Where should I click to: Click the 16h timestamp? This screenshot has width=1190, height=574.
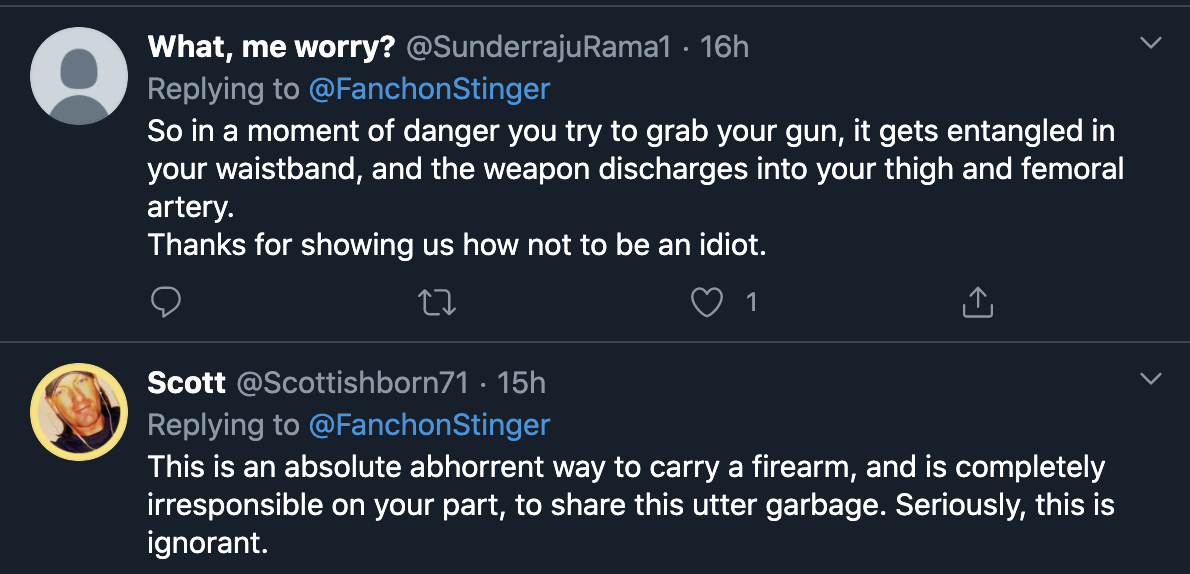(x=724, y=48)
